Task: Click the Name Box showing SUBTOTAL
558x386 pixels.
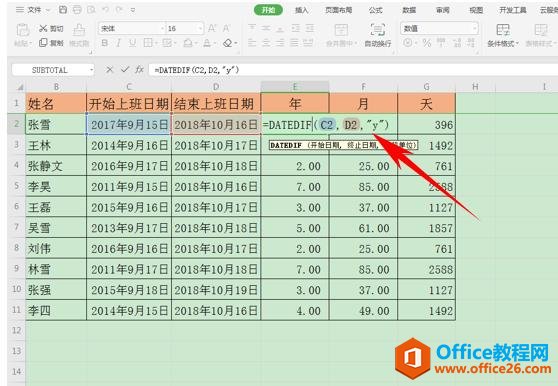Action: 53,70
